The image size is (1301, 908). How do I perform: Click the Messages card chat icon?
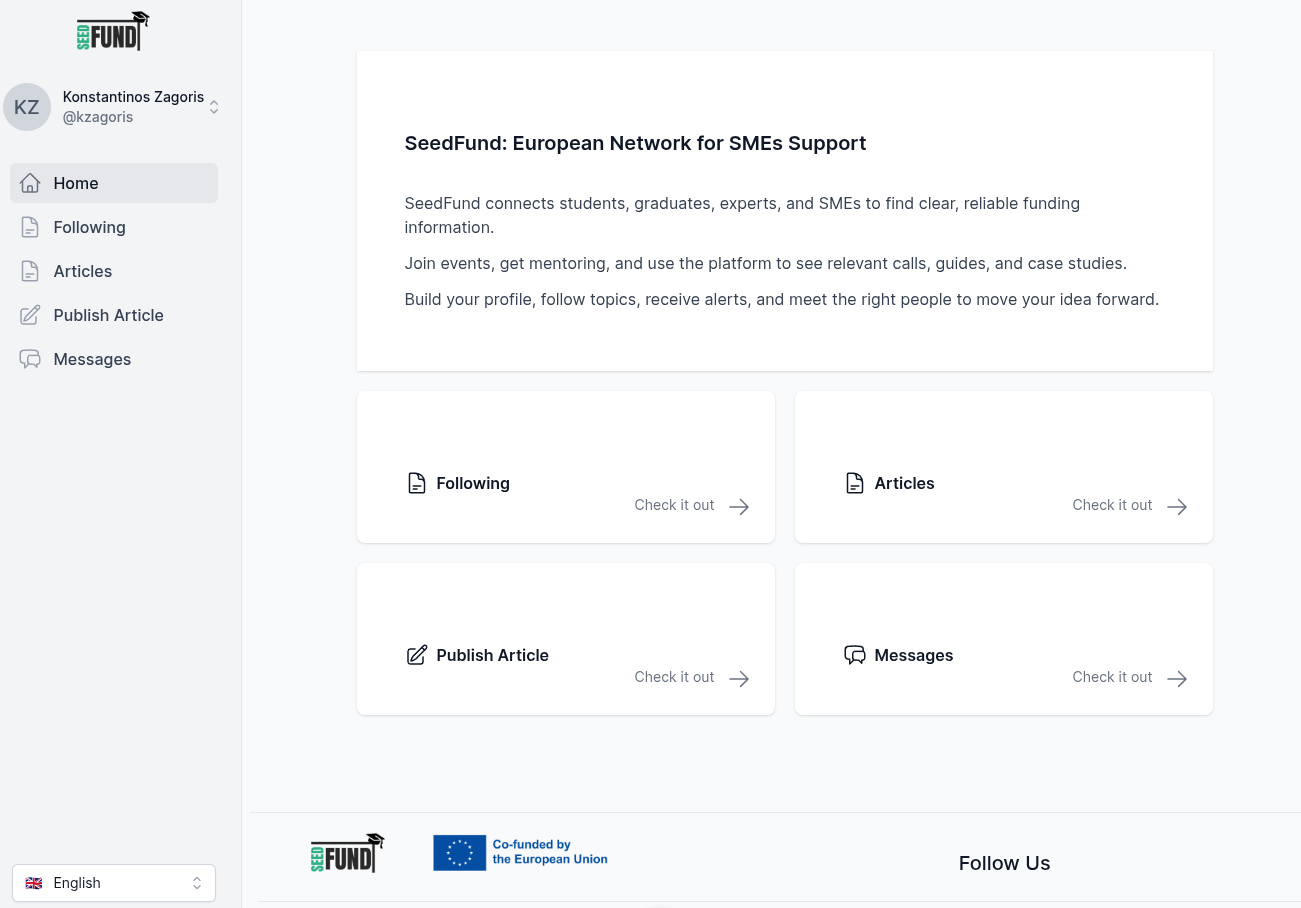[855, 655]
